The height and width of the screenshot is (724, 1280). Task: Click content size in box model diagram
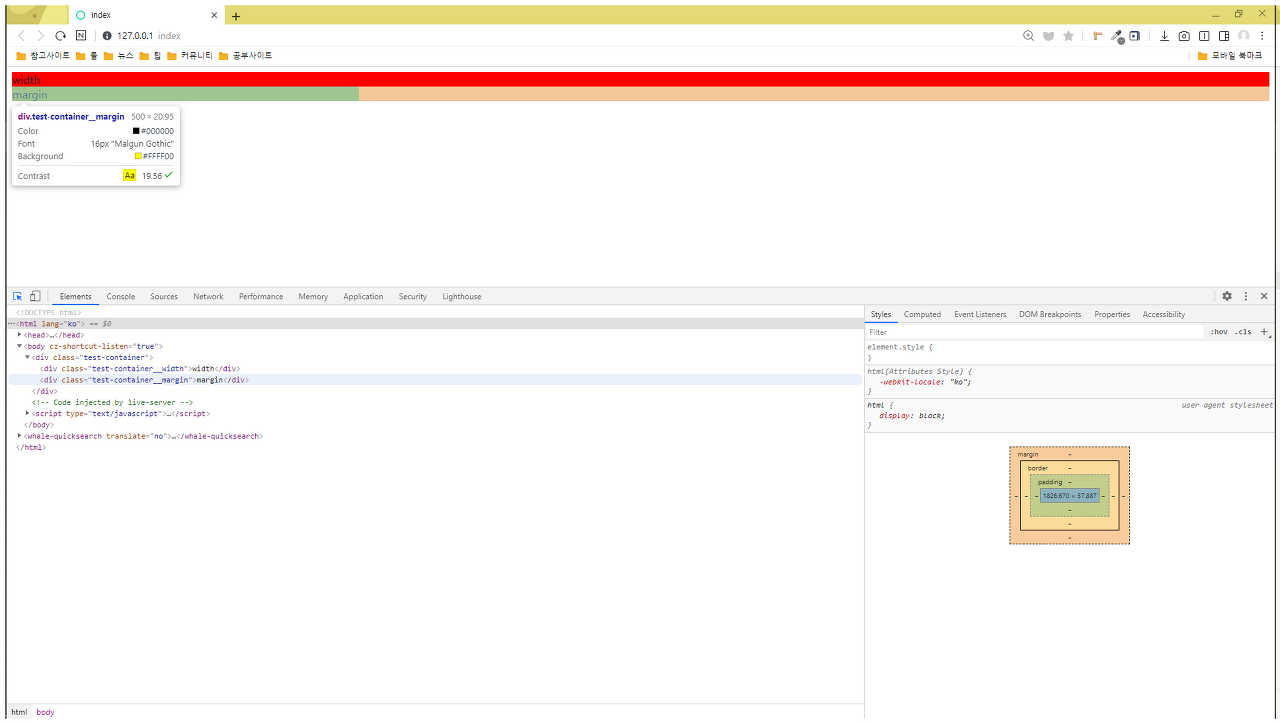click(1070, 495)
